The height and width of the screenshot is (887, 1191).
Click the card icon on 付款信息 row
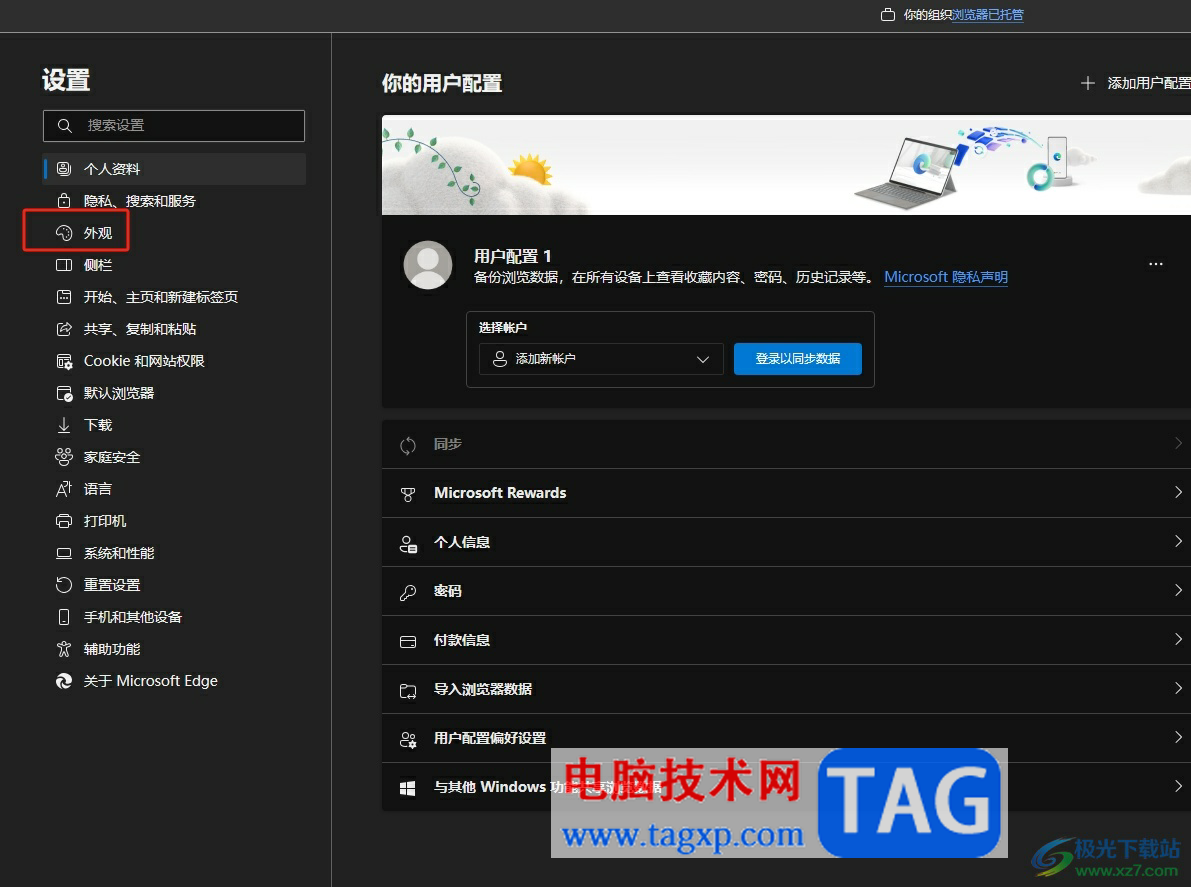point(408,640)
